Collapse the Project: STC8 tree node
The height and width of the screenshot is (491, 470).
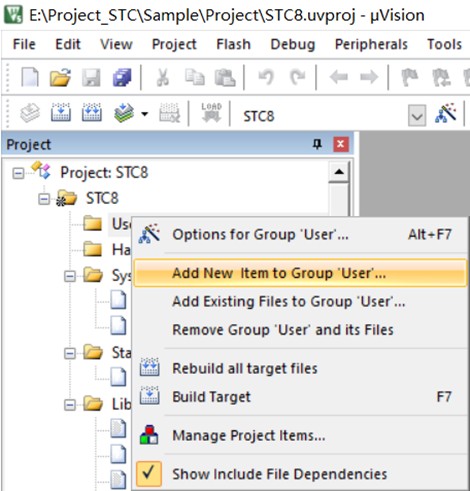[18, 174]
